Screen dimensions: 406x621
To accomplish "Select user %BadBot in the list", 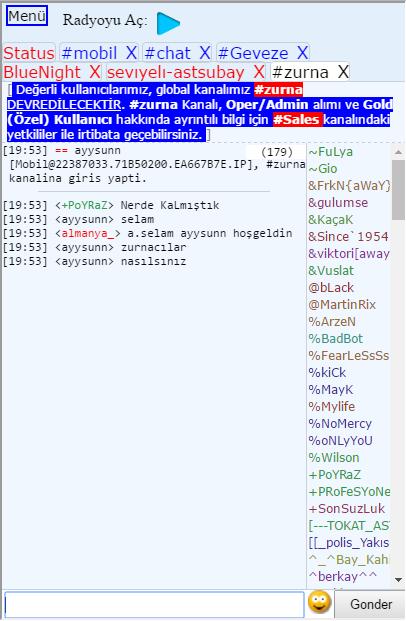I will coord(335,339).
